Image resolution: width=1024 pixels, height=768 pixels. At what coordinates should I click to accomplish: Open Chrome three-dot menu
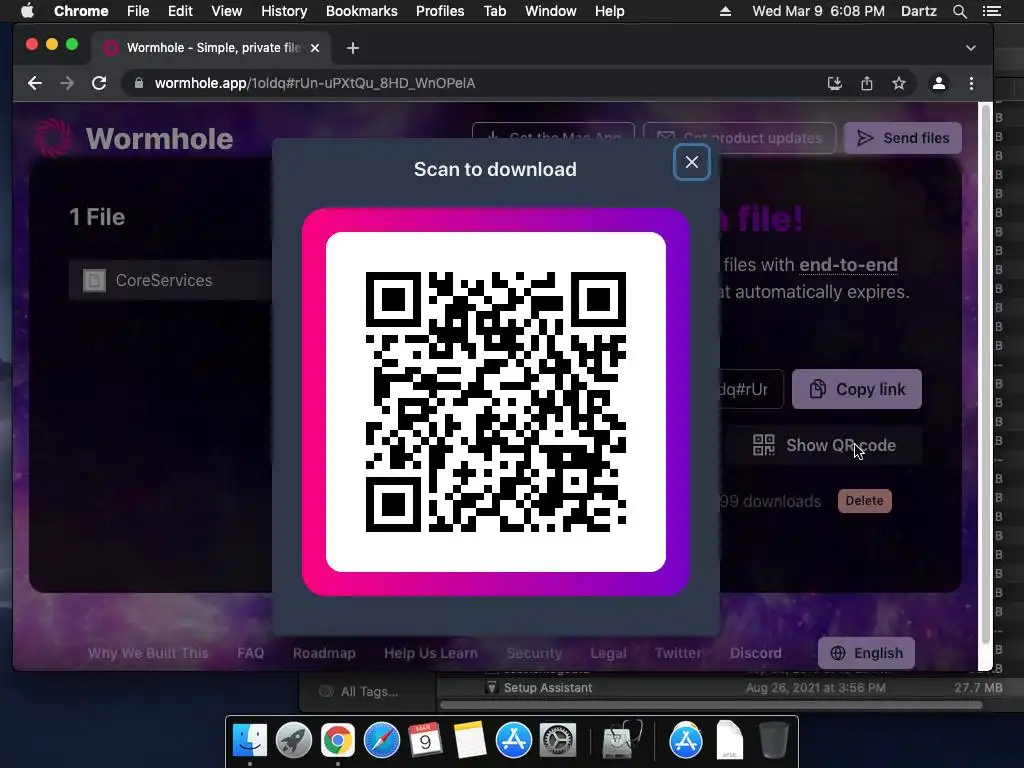(x=971, y=83)
